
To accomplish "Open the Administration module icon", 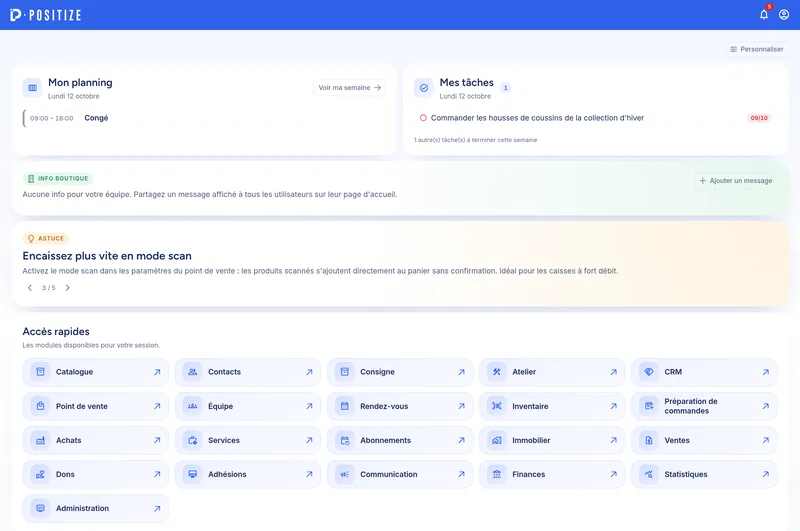I will click(x=40, y=509).
